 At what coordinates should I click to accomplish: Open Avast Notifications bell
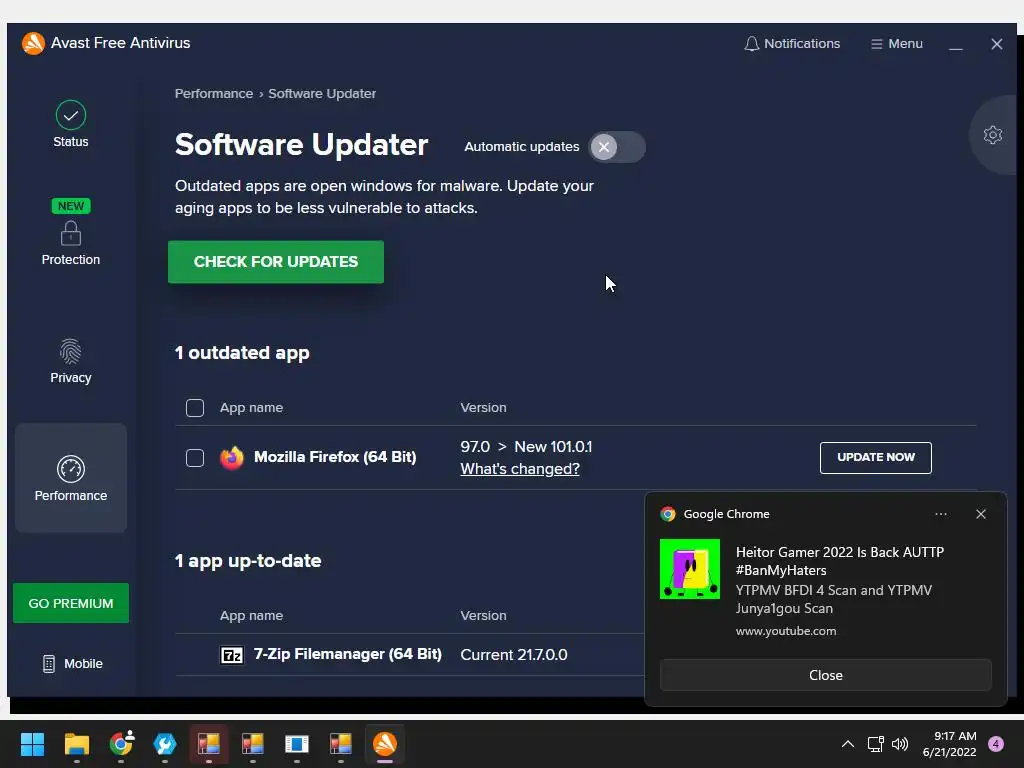click(792, 44)
